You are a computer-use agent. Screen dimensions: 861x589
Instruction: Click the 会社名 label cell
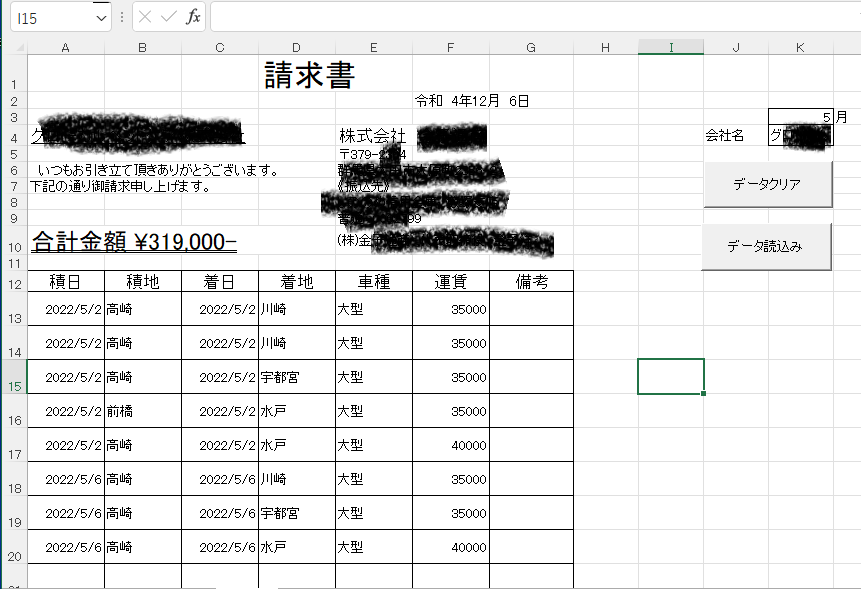(725, 135)
